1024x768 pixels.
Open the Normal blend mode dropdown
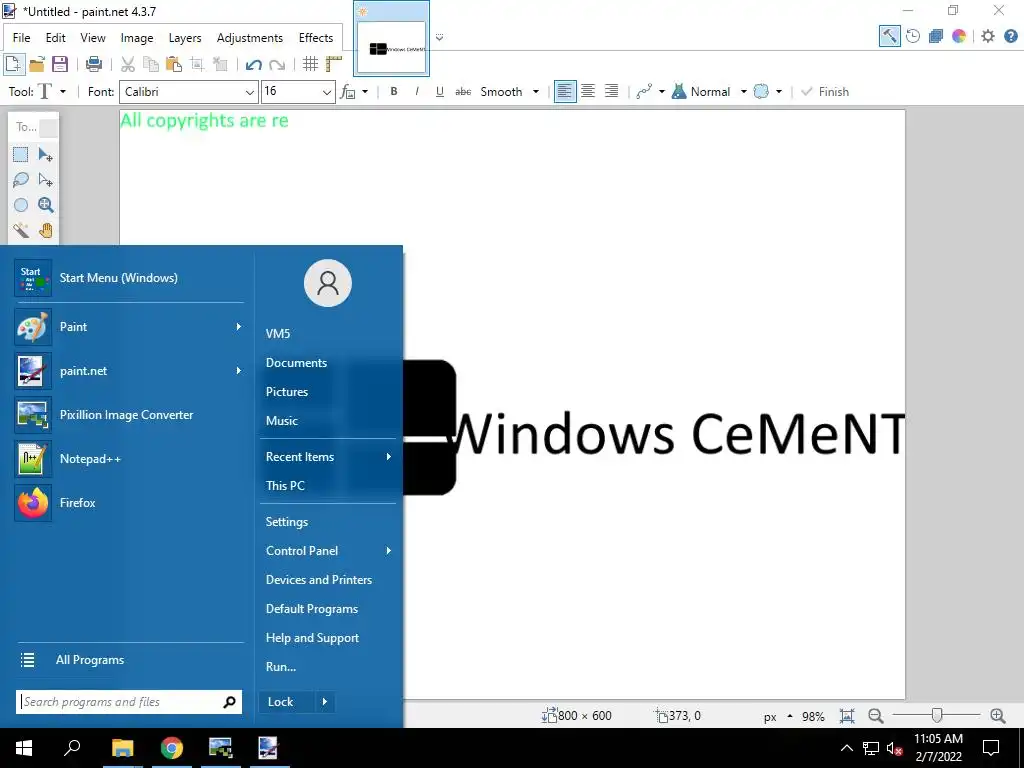(743, 91)
